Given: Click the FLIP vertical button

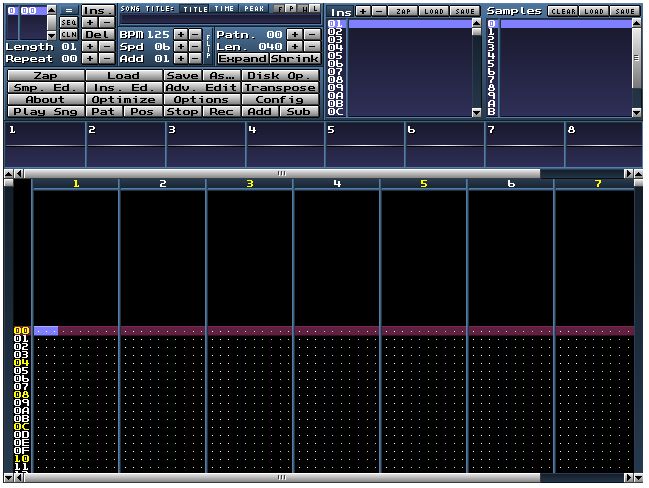Looking at the screenshot, I should [x=208, y=46].
